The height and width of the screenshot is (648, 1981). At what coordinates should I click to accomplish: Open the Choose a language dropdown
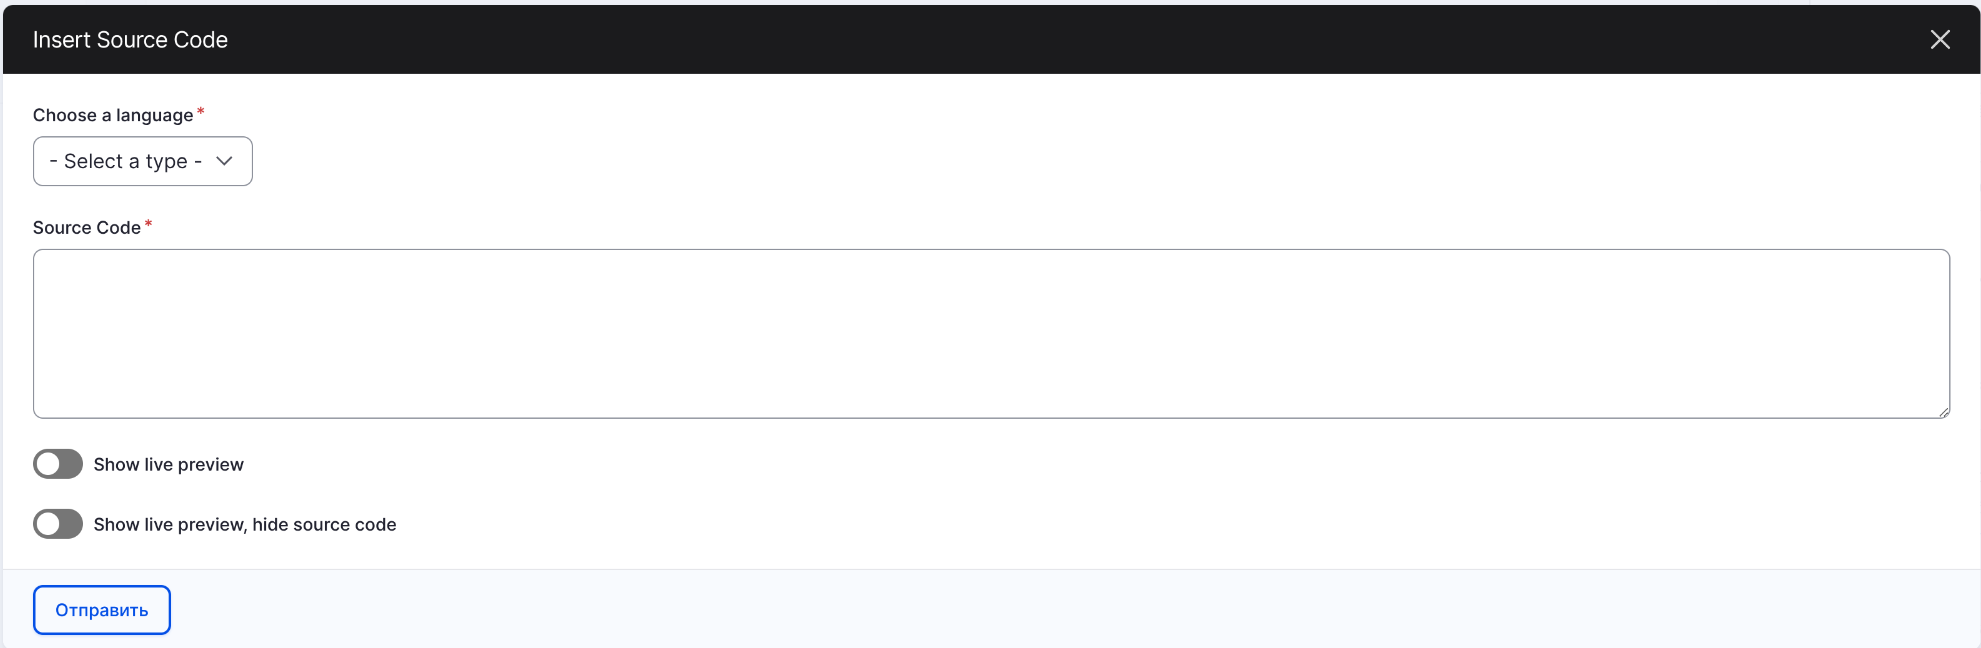pos(142,161)
